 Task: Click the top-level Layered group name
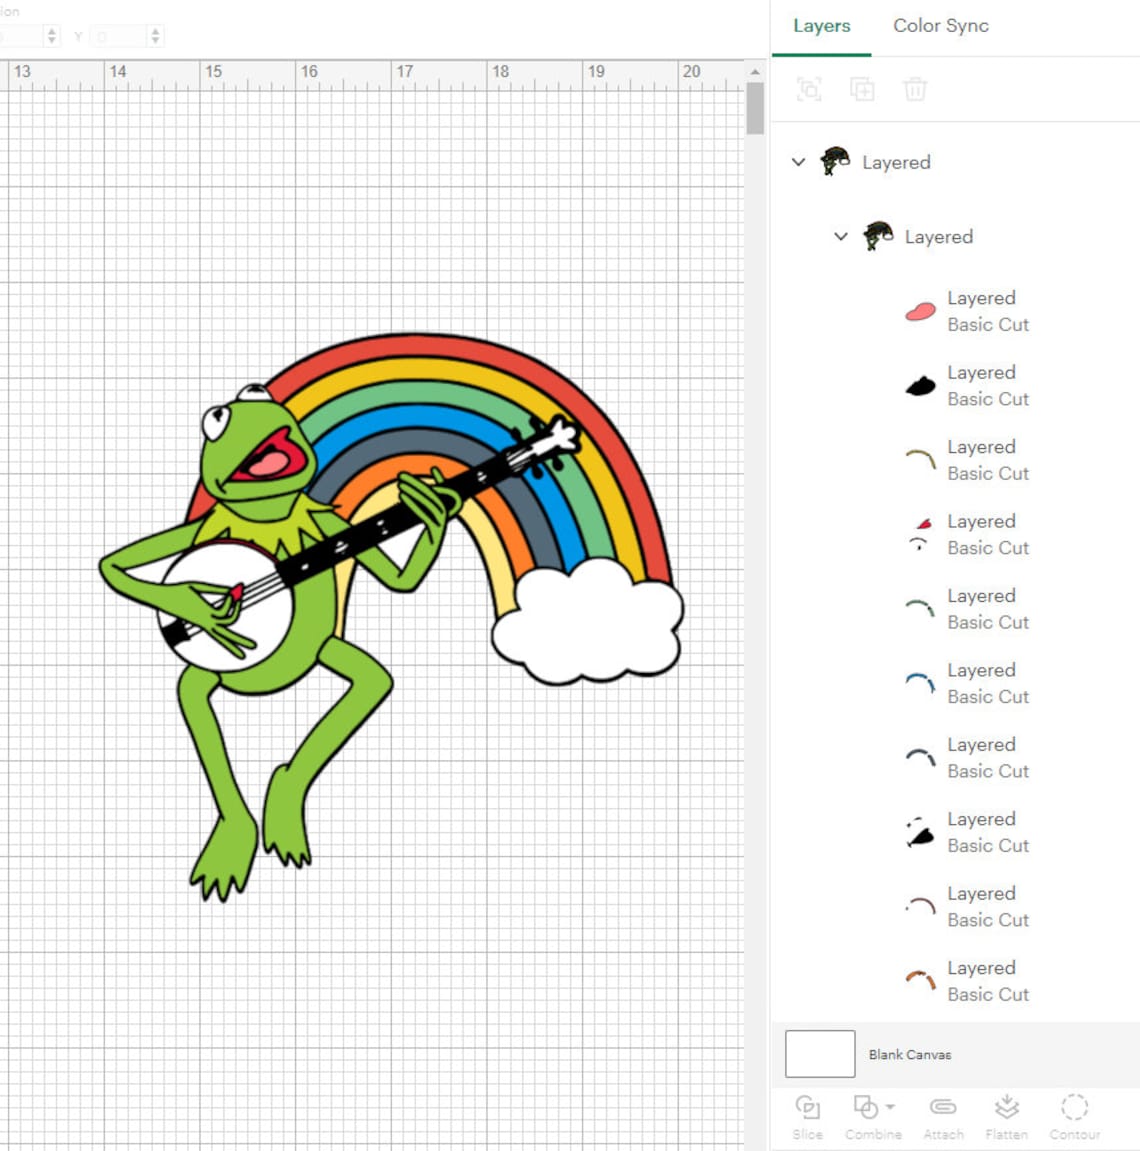click(896, 162)
